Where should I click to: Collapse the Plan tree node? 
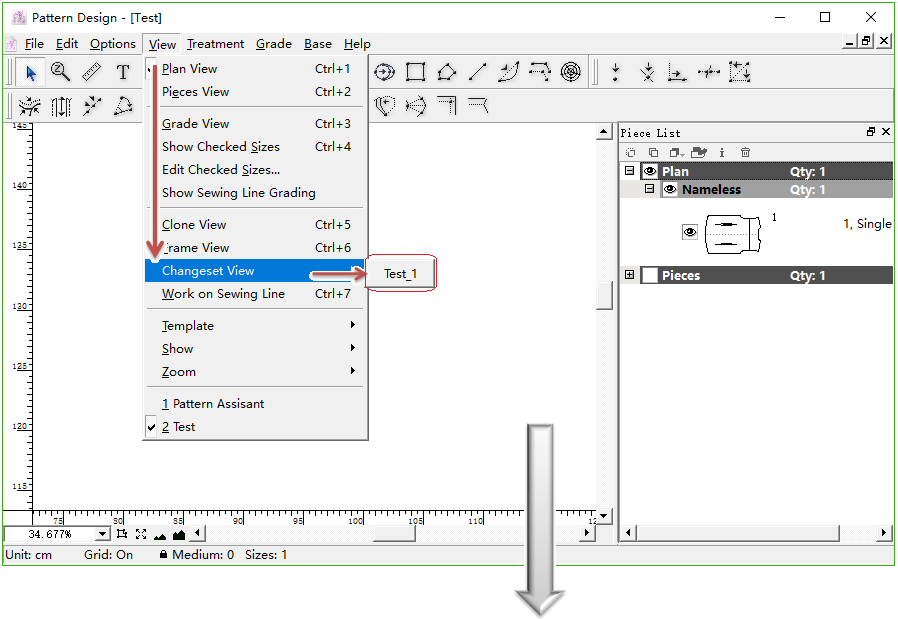coord(630,171)
